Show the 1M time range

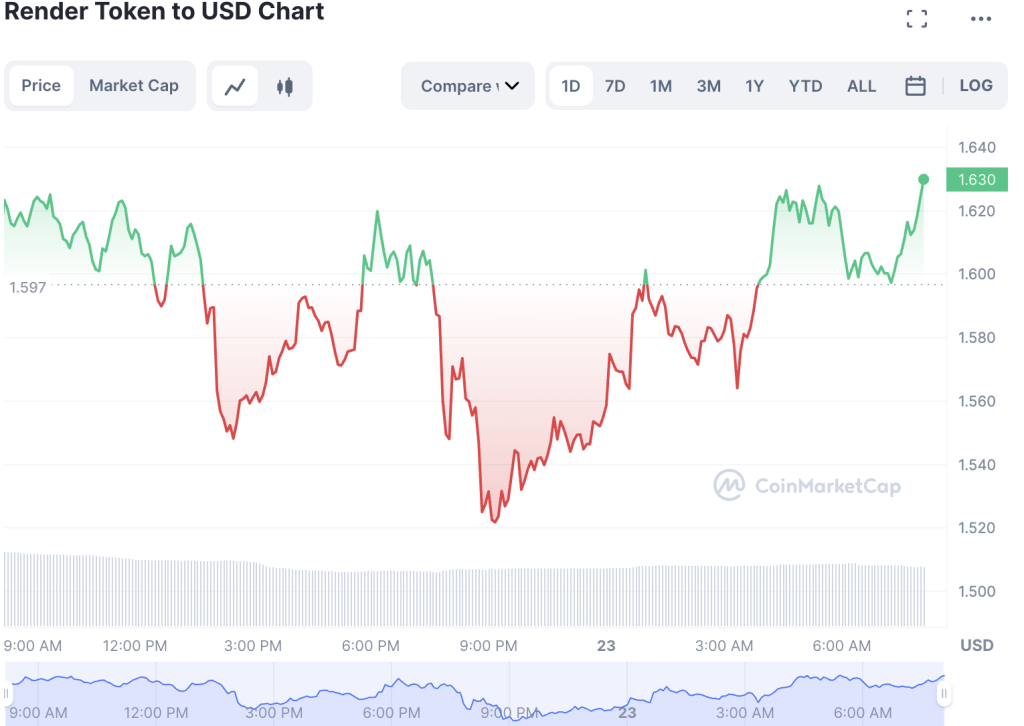661,86
